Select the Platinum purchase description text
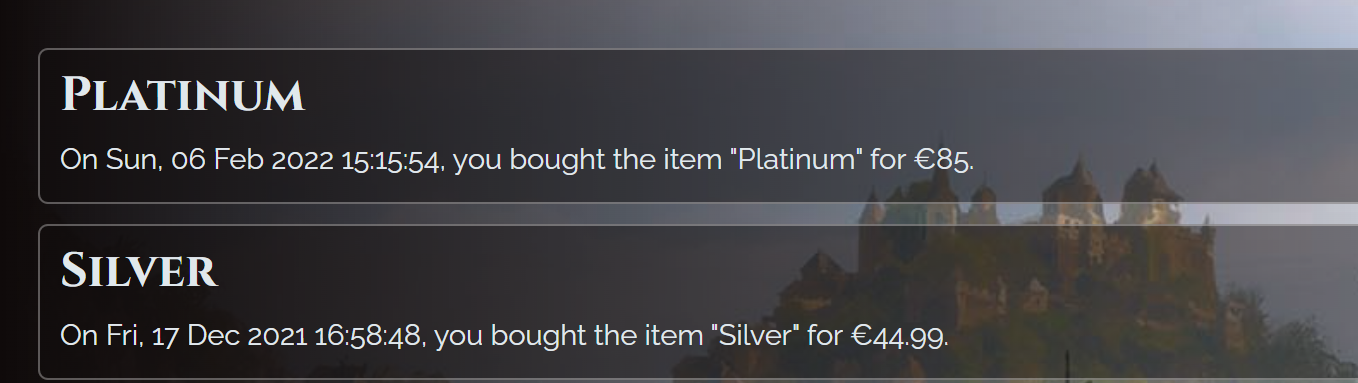This screenshot has width=1358, height=383. pos(517,160)
